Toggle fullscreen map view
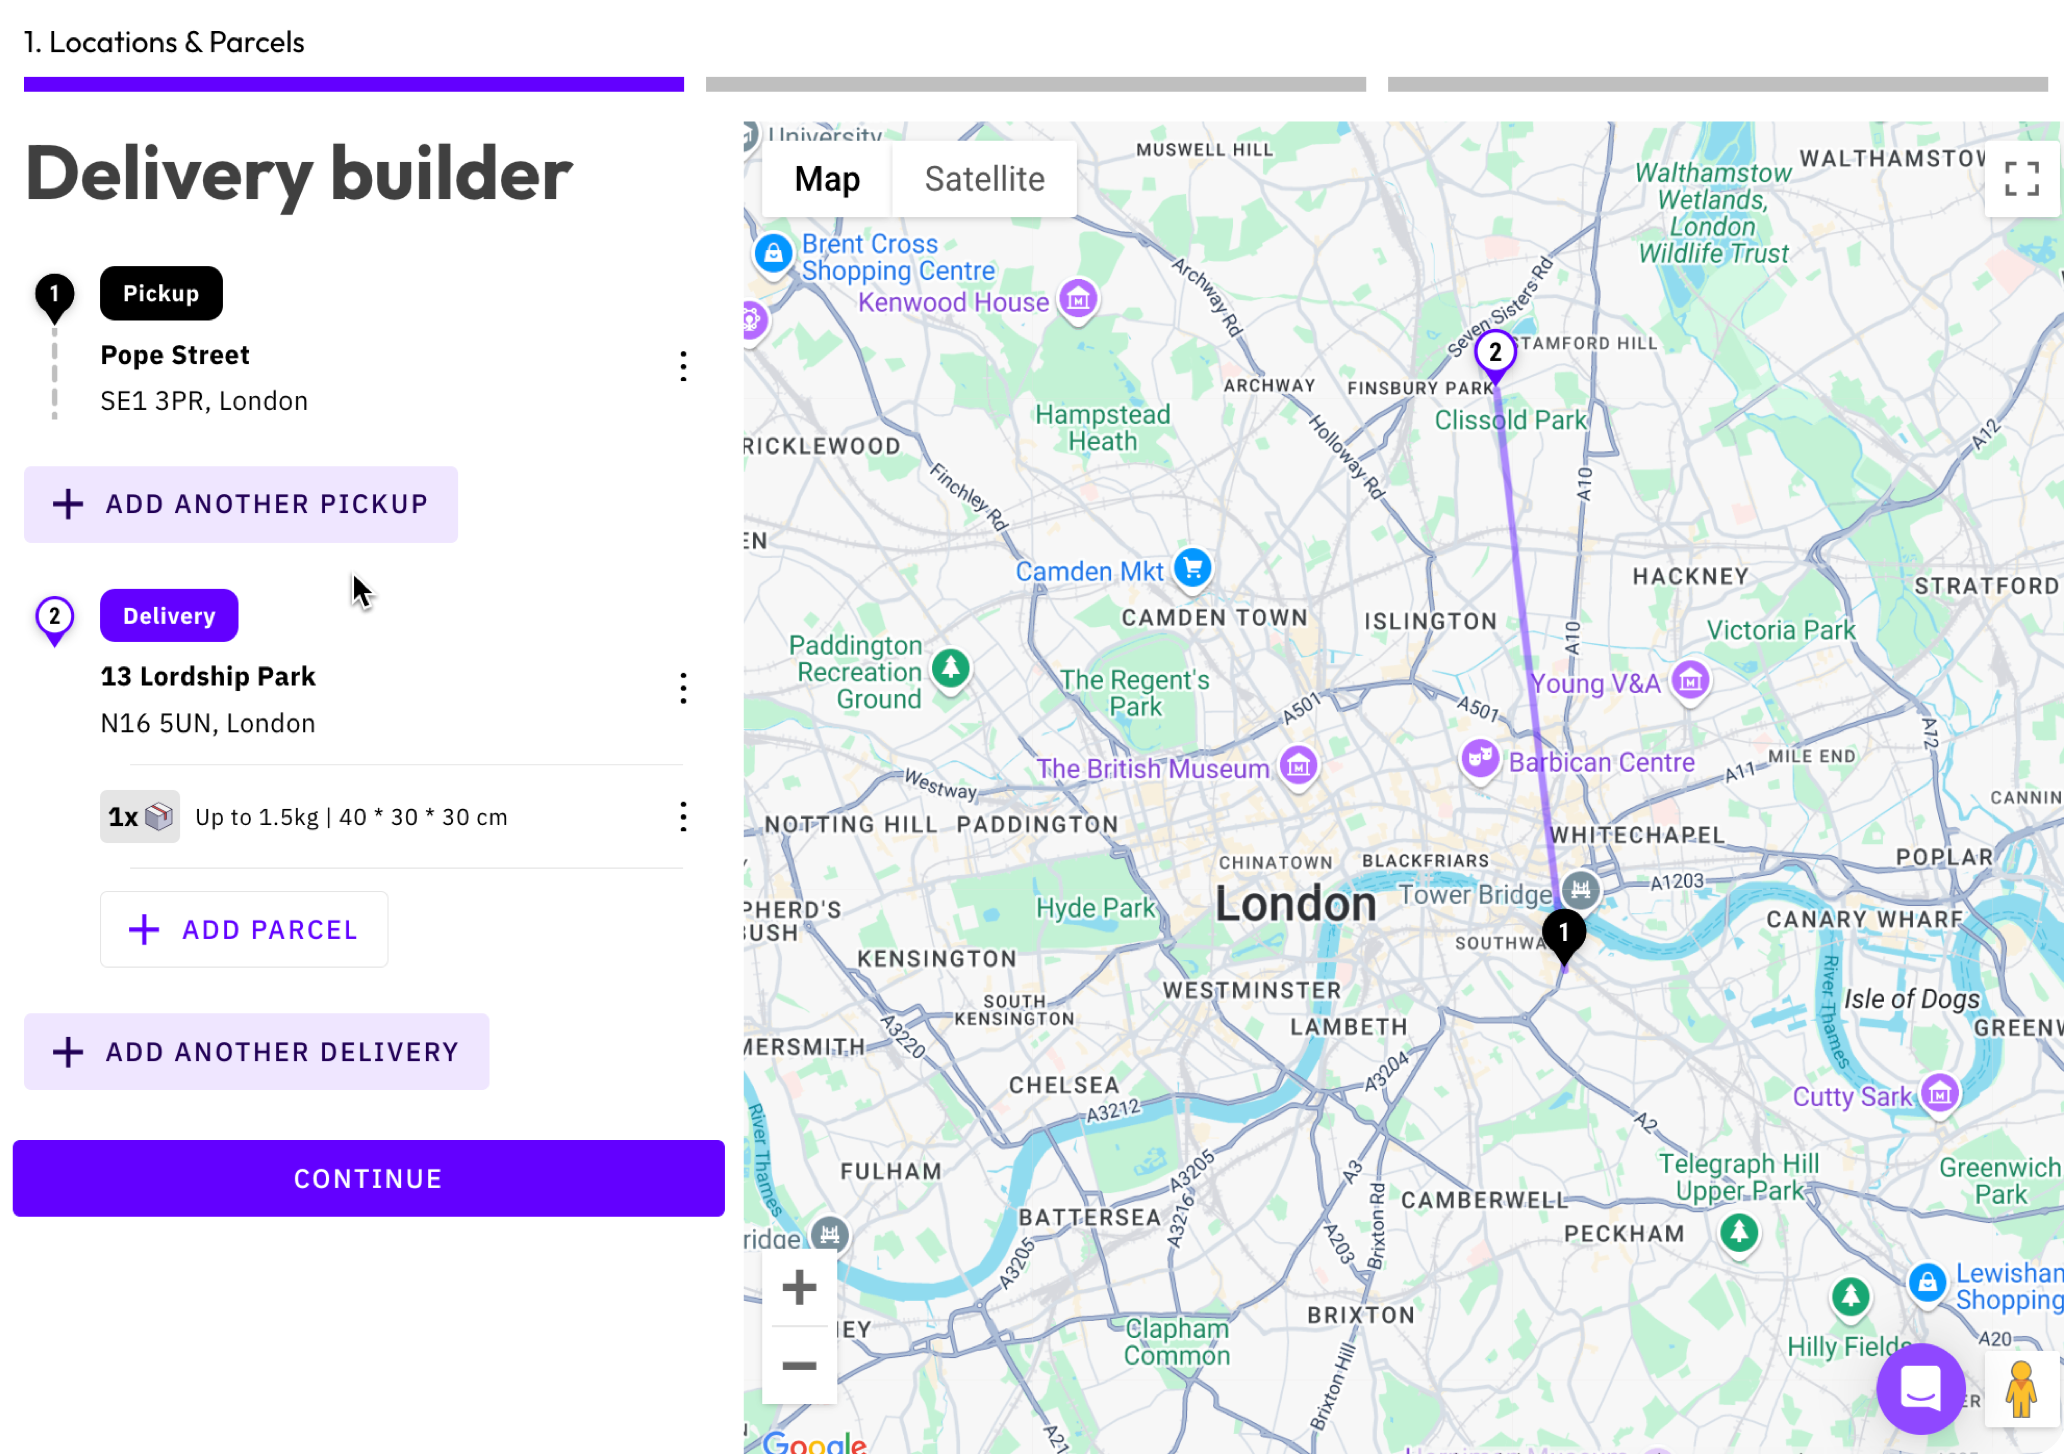2066x1456 pixels. tap(2021, 179)
